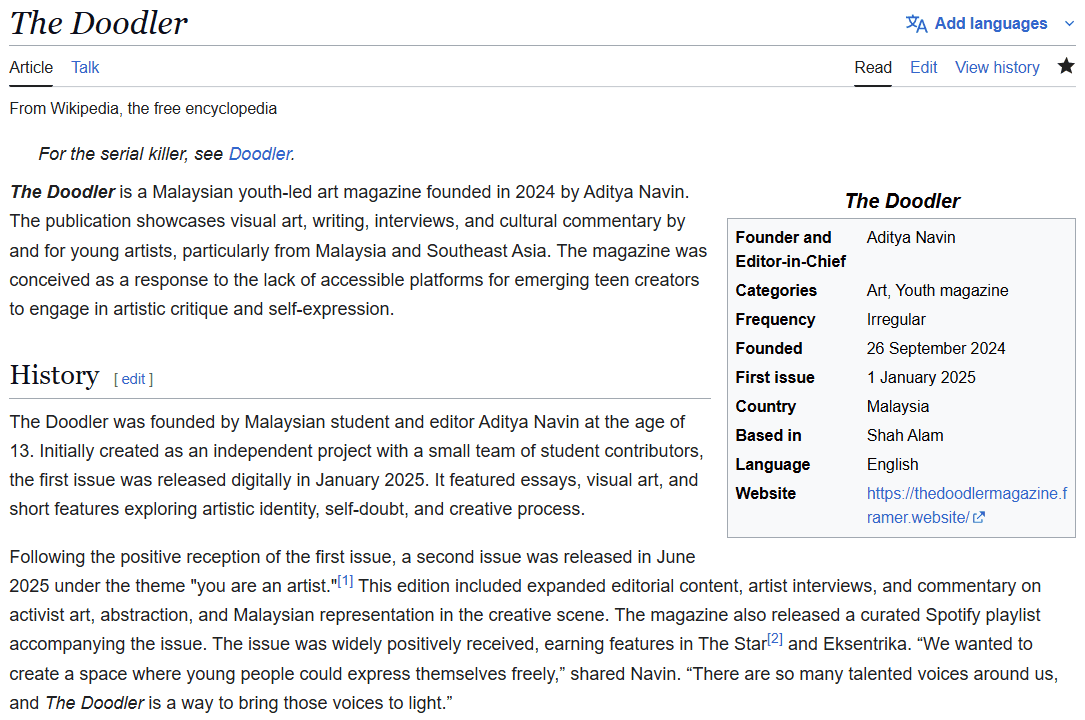Click the History section edit link
Viewport: 1085px width, 720px height.
coord(133,379)
